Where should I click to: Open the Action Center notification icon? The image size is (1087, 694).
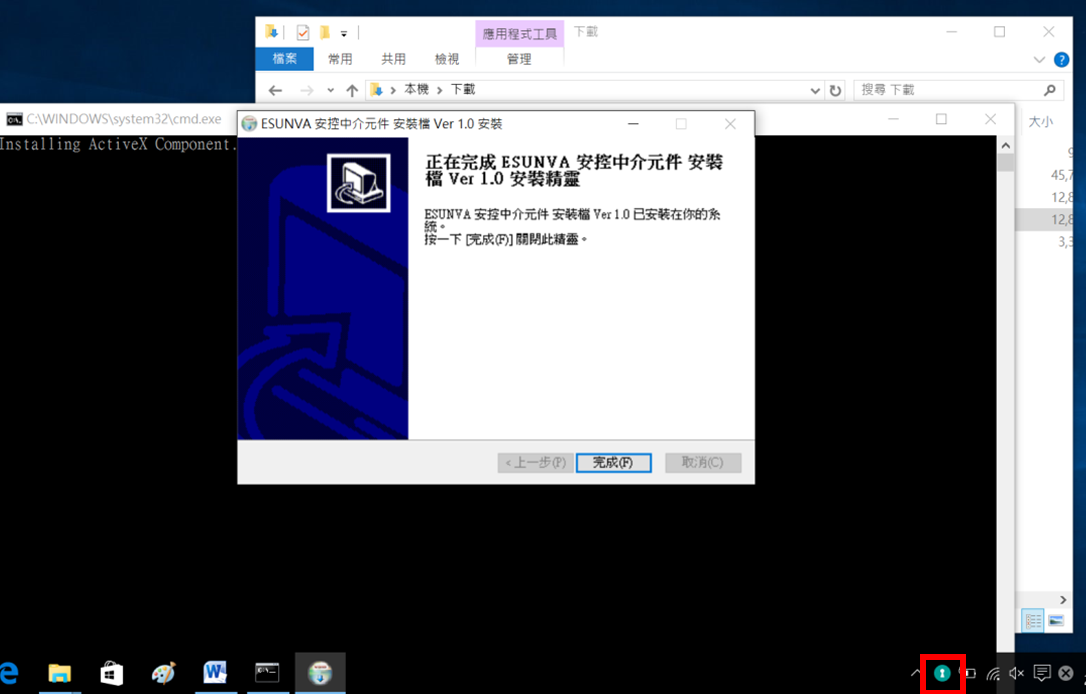(x=1041, y=673)
